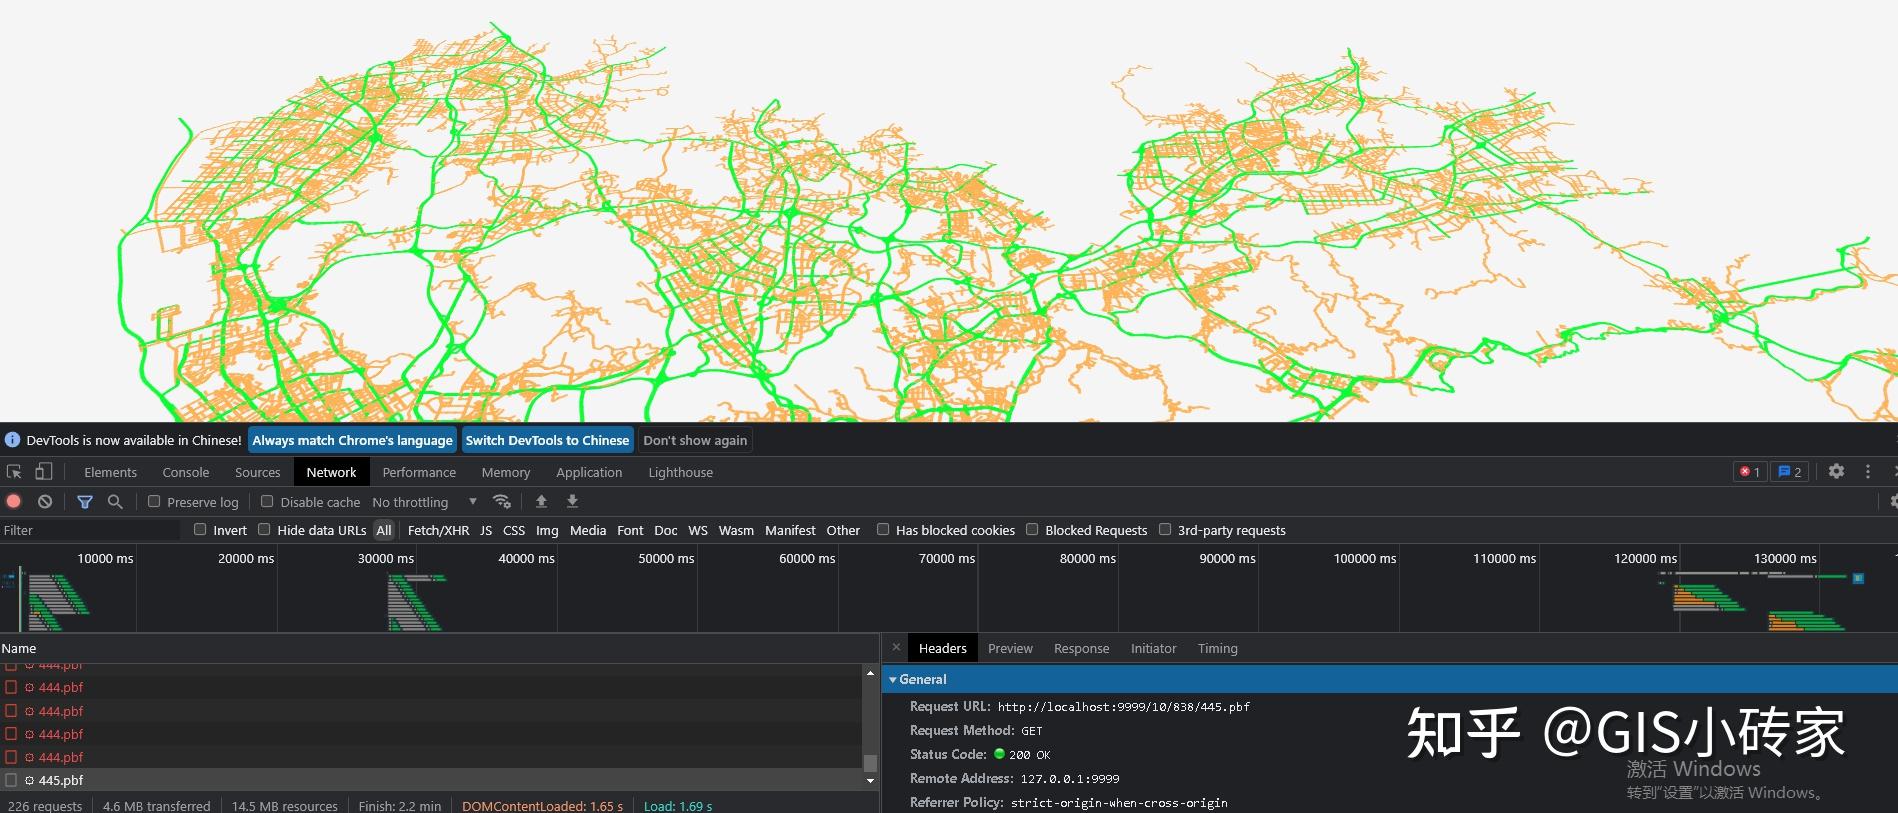Open DevTools settings gear
Viewport: 1898px width, 813px height.
click(1836, 471)
